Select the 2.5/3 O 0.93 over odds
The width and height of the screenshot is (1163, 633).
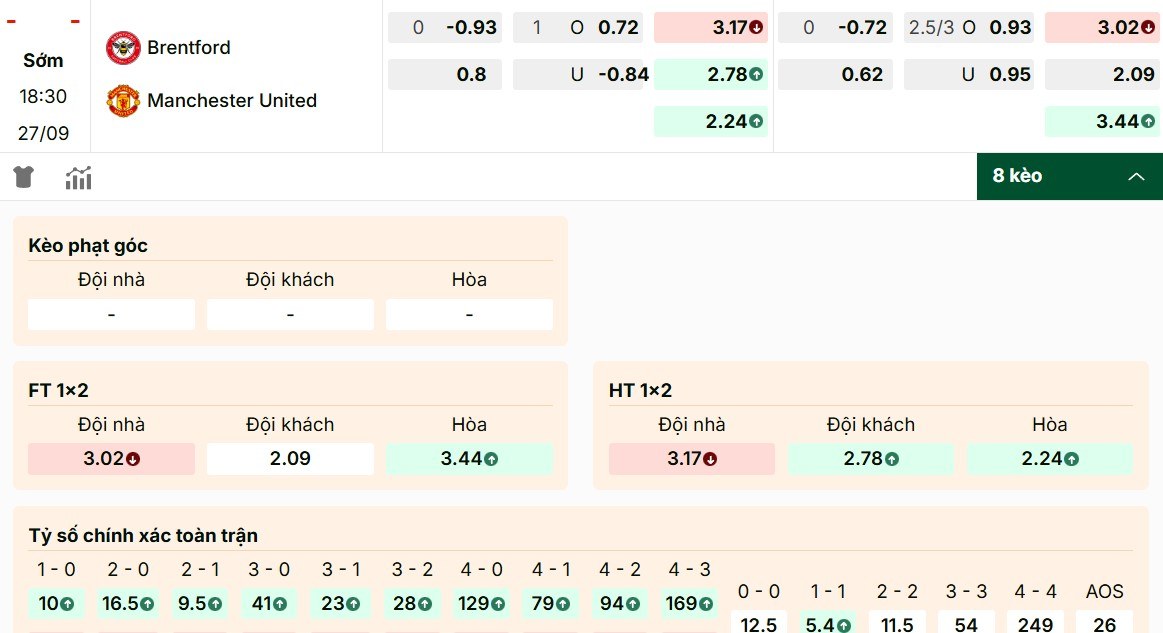pyautogui.click(x=968, y=27)
